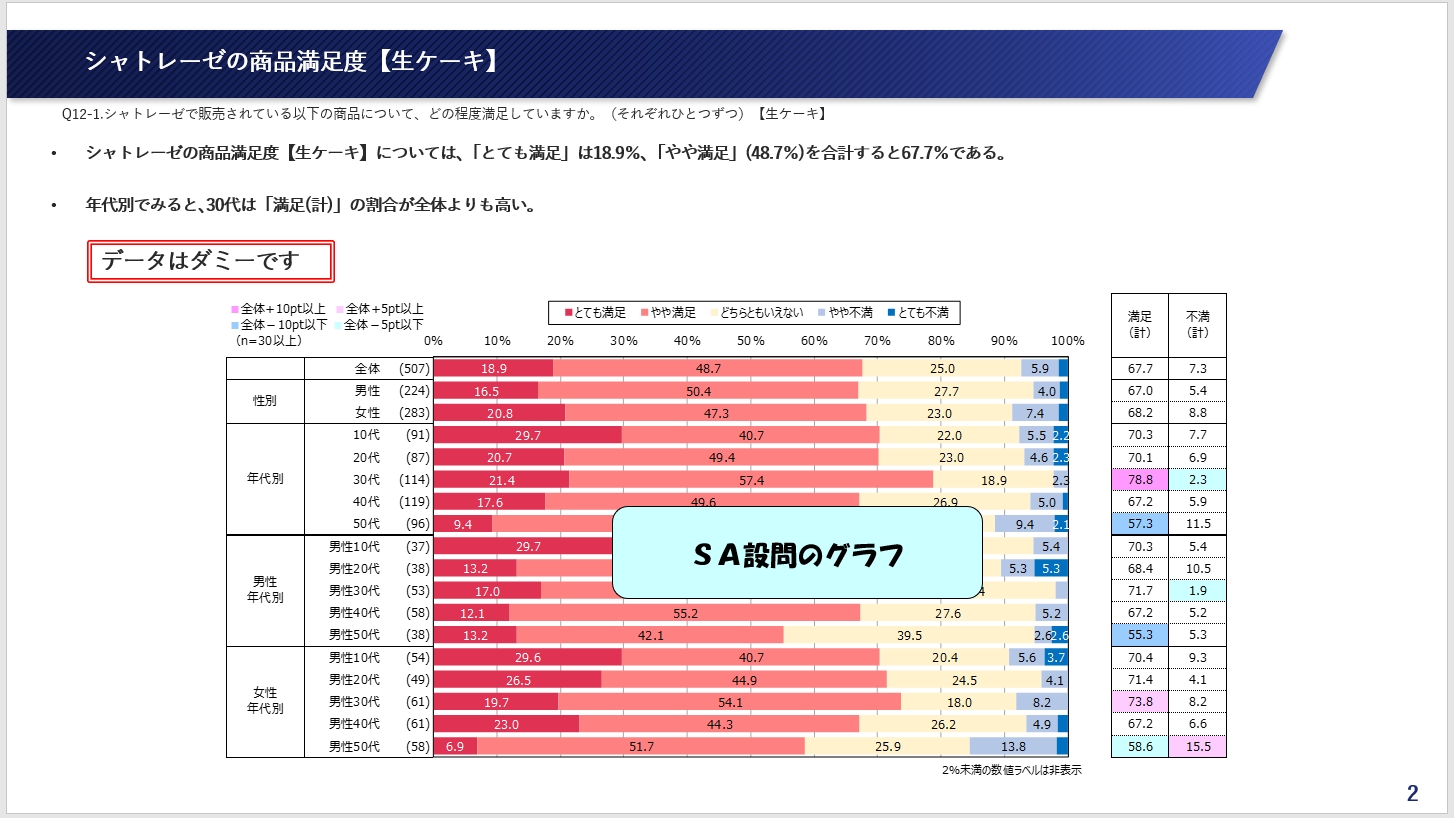Click the 0% axis label
The height and width of the screenshot is (818, 1454).
coord(433,341)
